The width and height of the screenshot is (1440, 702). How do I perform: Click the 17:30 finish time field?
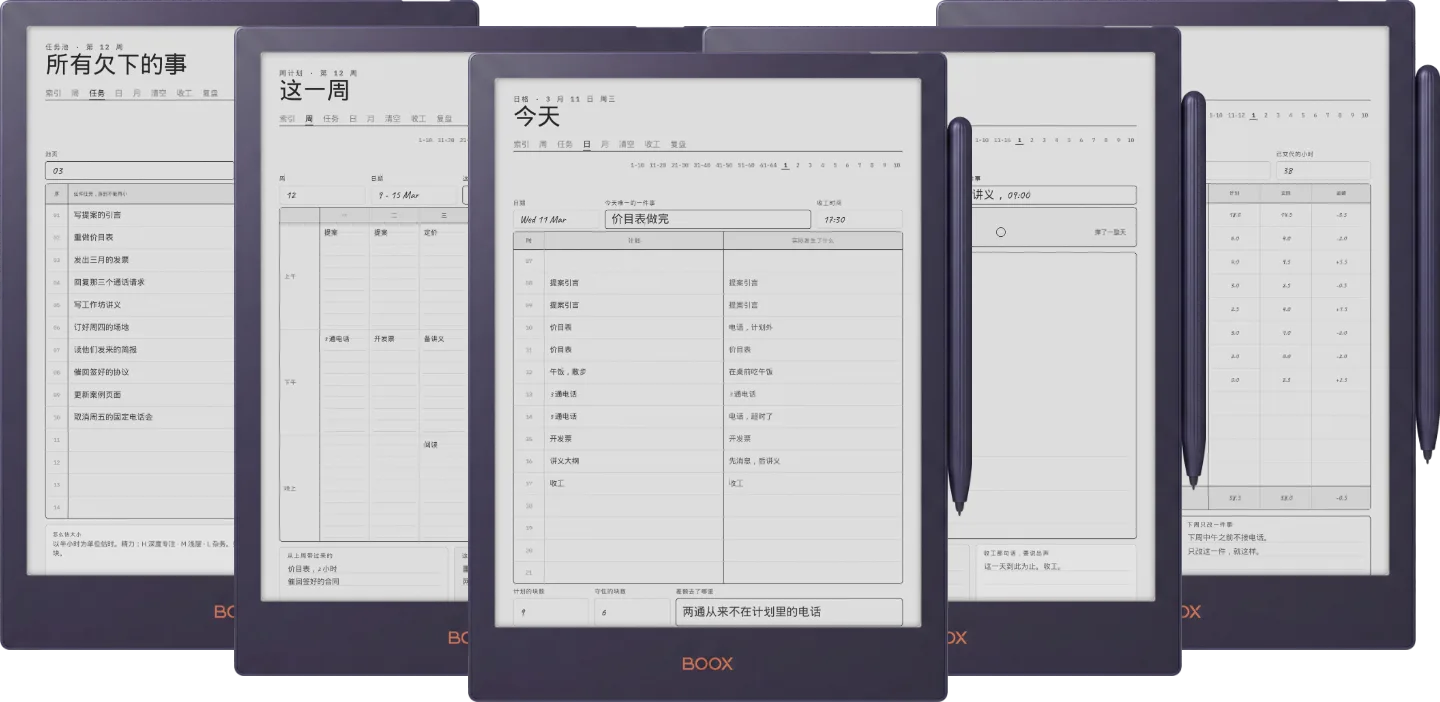point(860,219)
